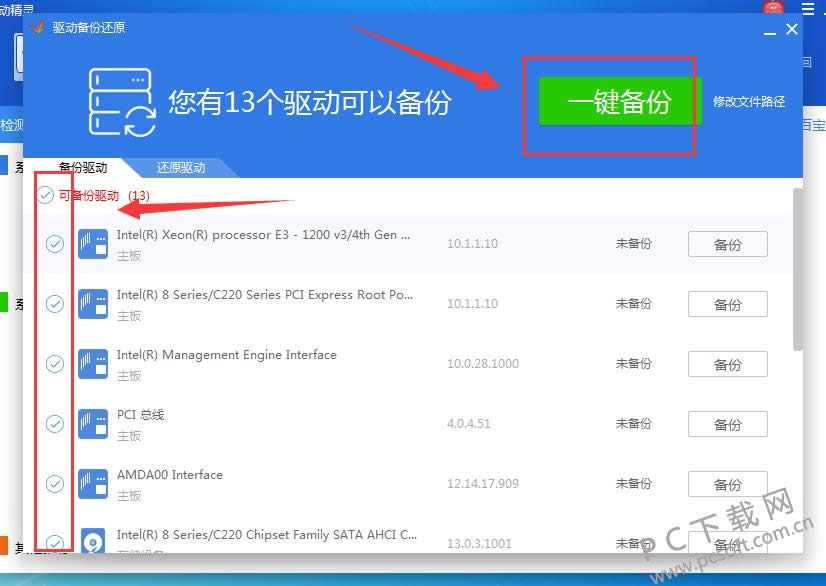Click the red notification icon in the title bar
This screenshot has width=826, height=586.
coord(774,8)
